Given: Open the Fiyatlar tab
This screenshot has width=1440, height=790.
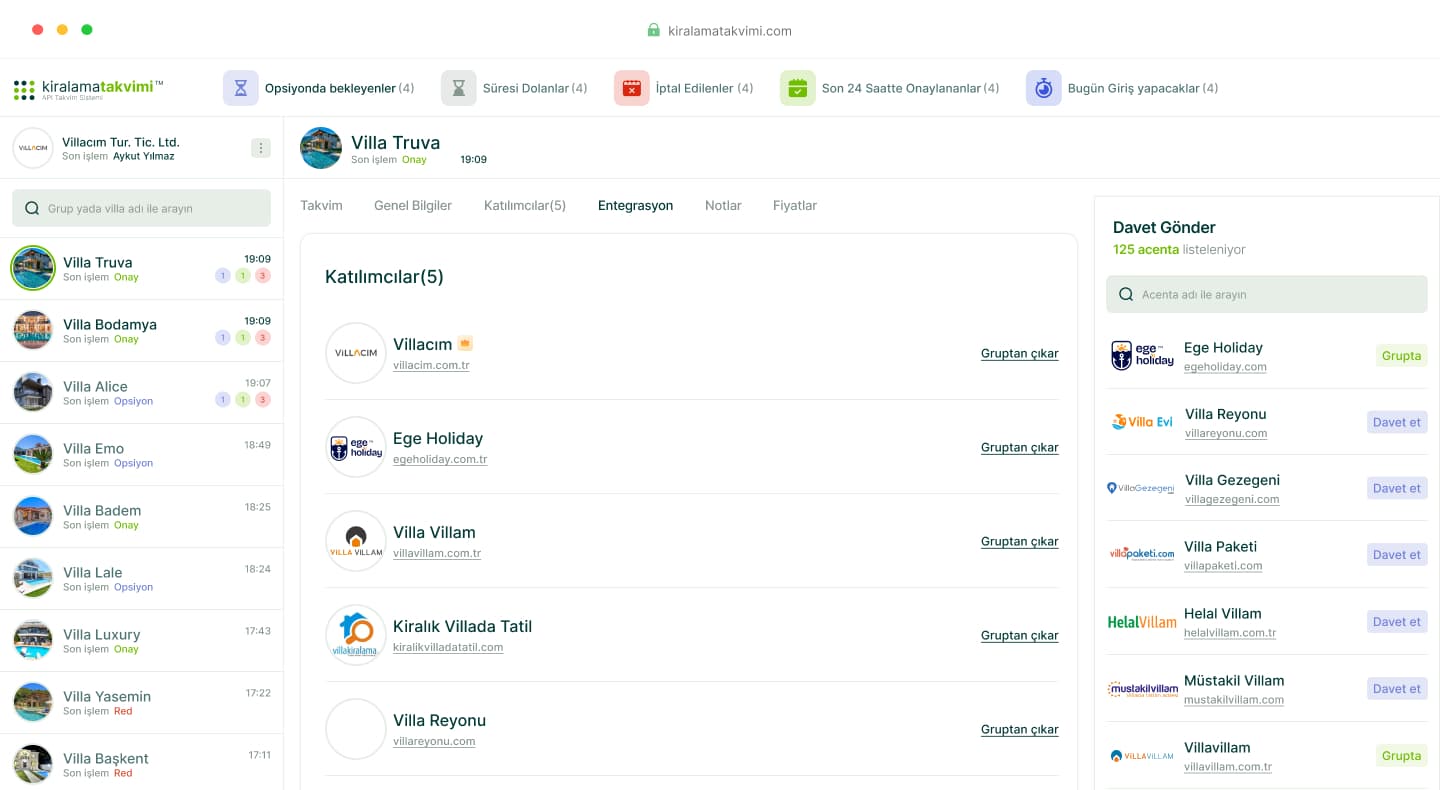Looking at the screenshot, I should tap(794, 206).
